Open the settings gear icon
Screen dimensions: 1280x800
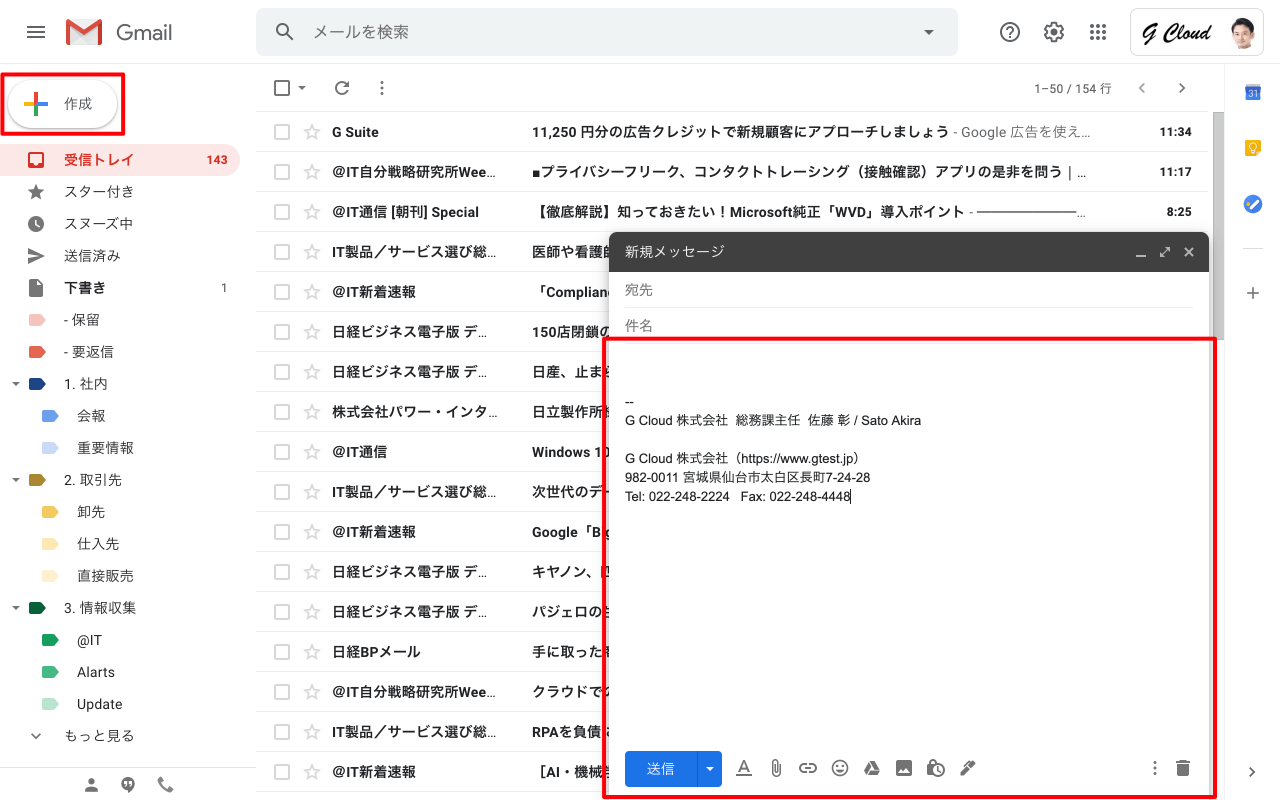point(1054,32)
